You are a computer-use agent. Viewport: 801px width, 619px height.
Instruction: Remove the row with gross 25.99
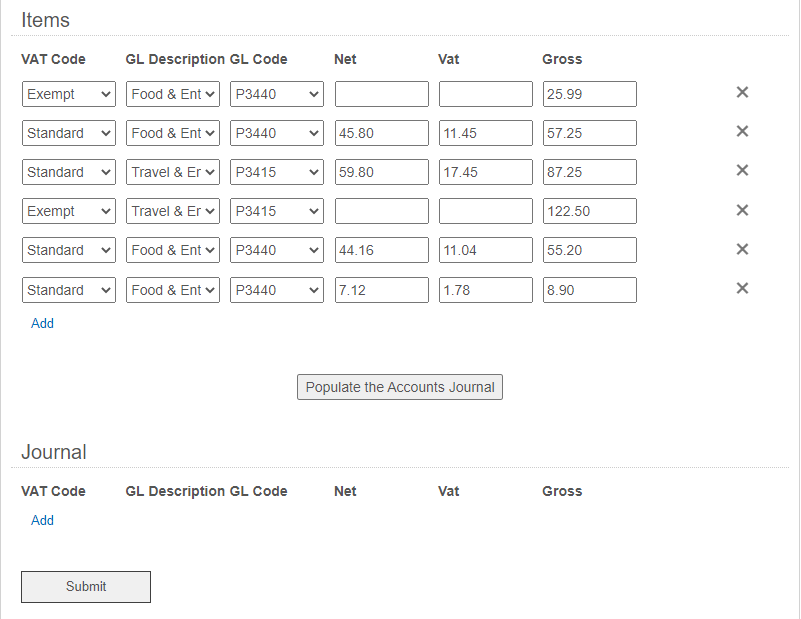click(742, 93)
